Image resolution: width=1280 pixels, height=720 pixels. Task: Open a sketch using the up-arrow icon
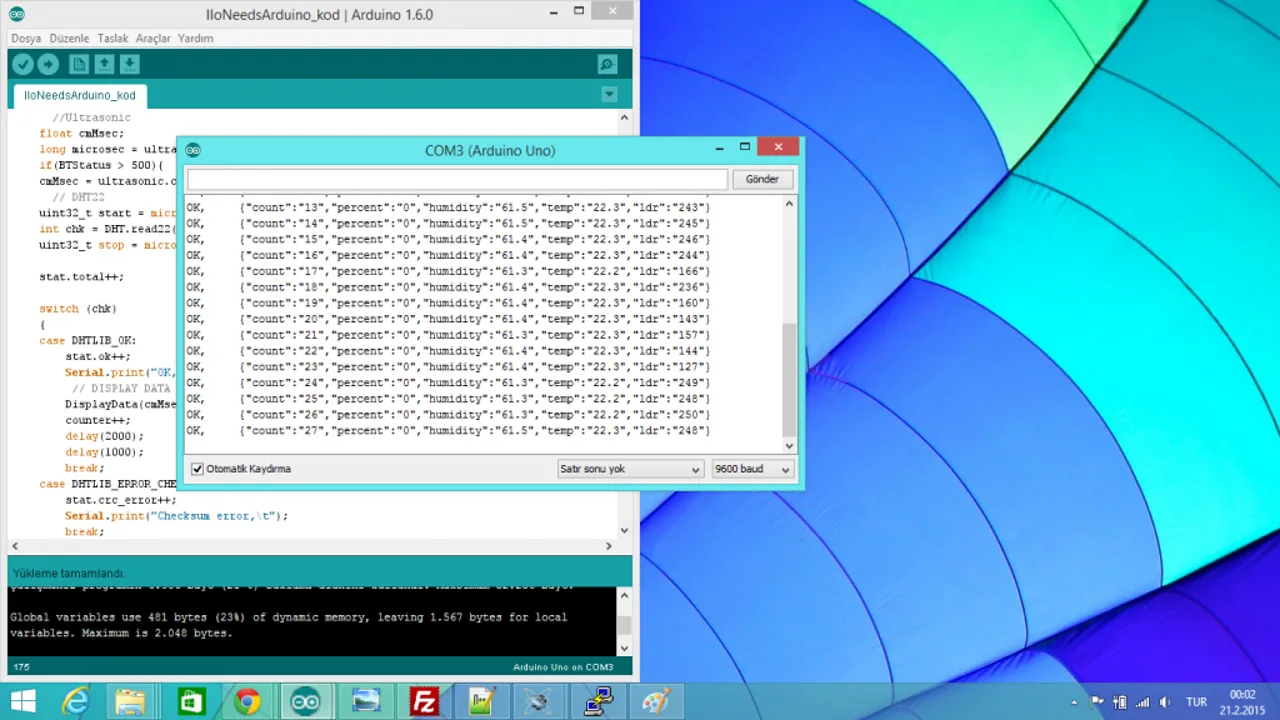[x=104, y=63]
